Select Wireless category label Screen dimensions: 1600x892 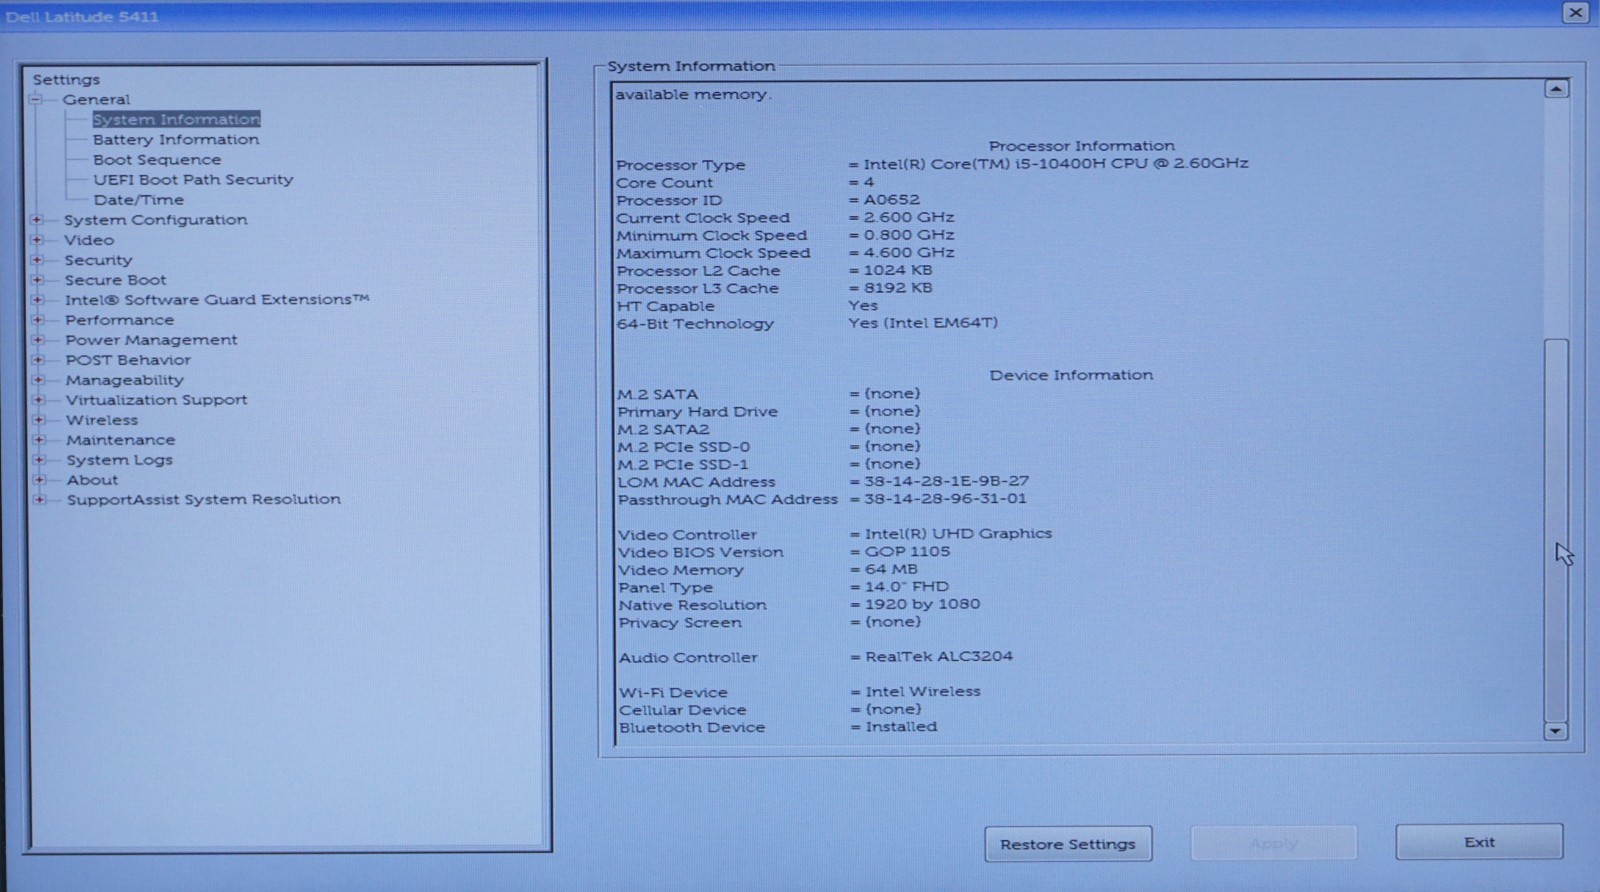click(x=102, y=420)
